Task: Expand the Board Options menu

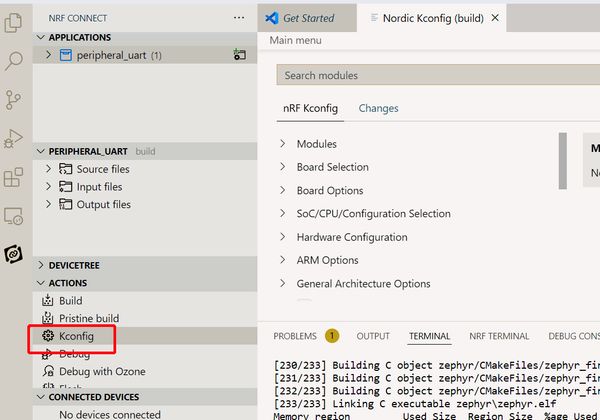Action: point(282,190)
